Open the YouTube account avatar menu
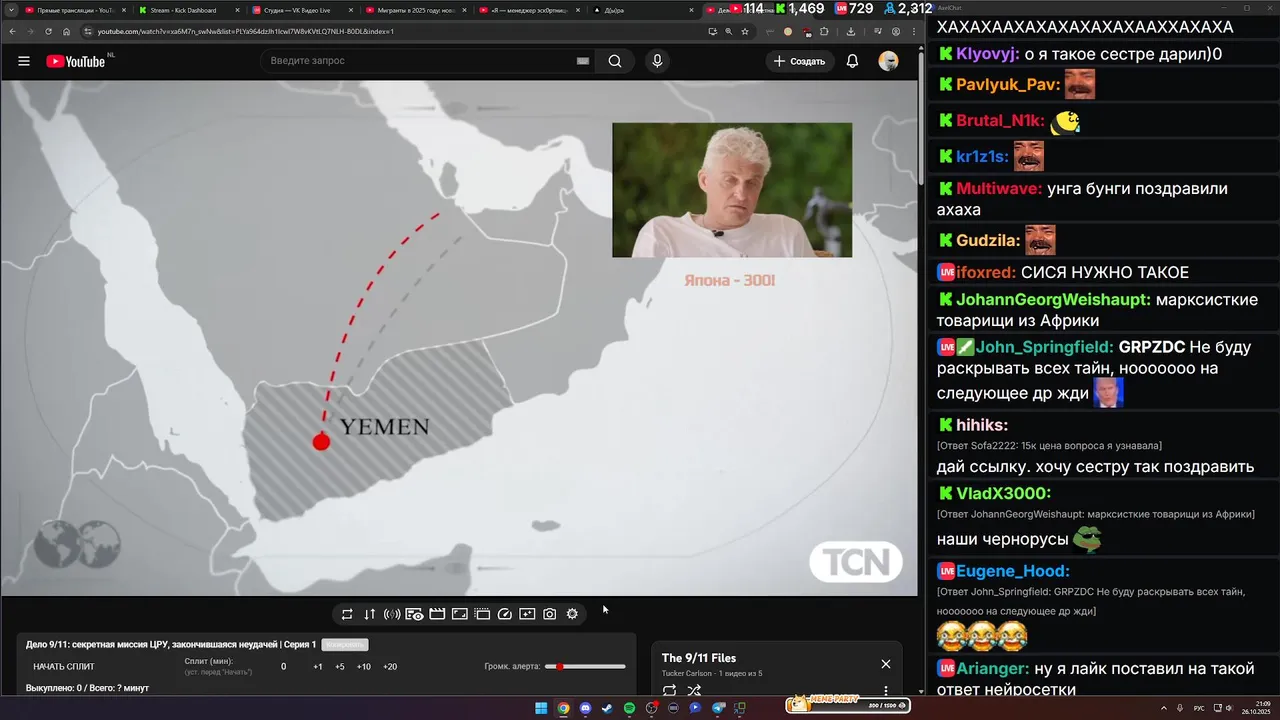Image resolution: width=1280 pixels, height=720 pixels. click(x=888, y=61)
